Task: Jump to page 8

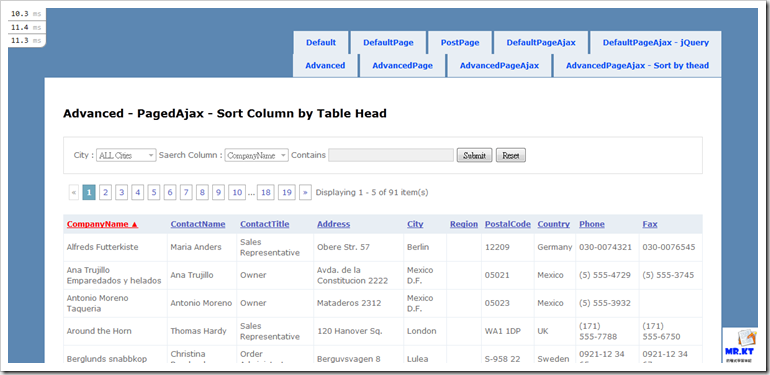Action: click(x=202, y=192)
